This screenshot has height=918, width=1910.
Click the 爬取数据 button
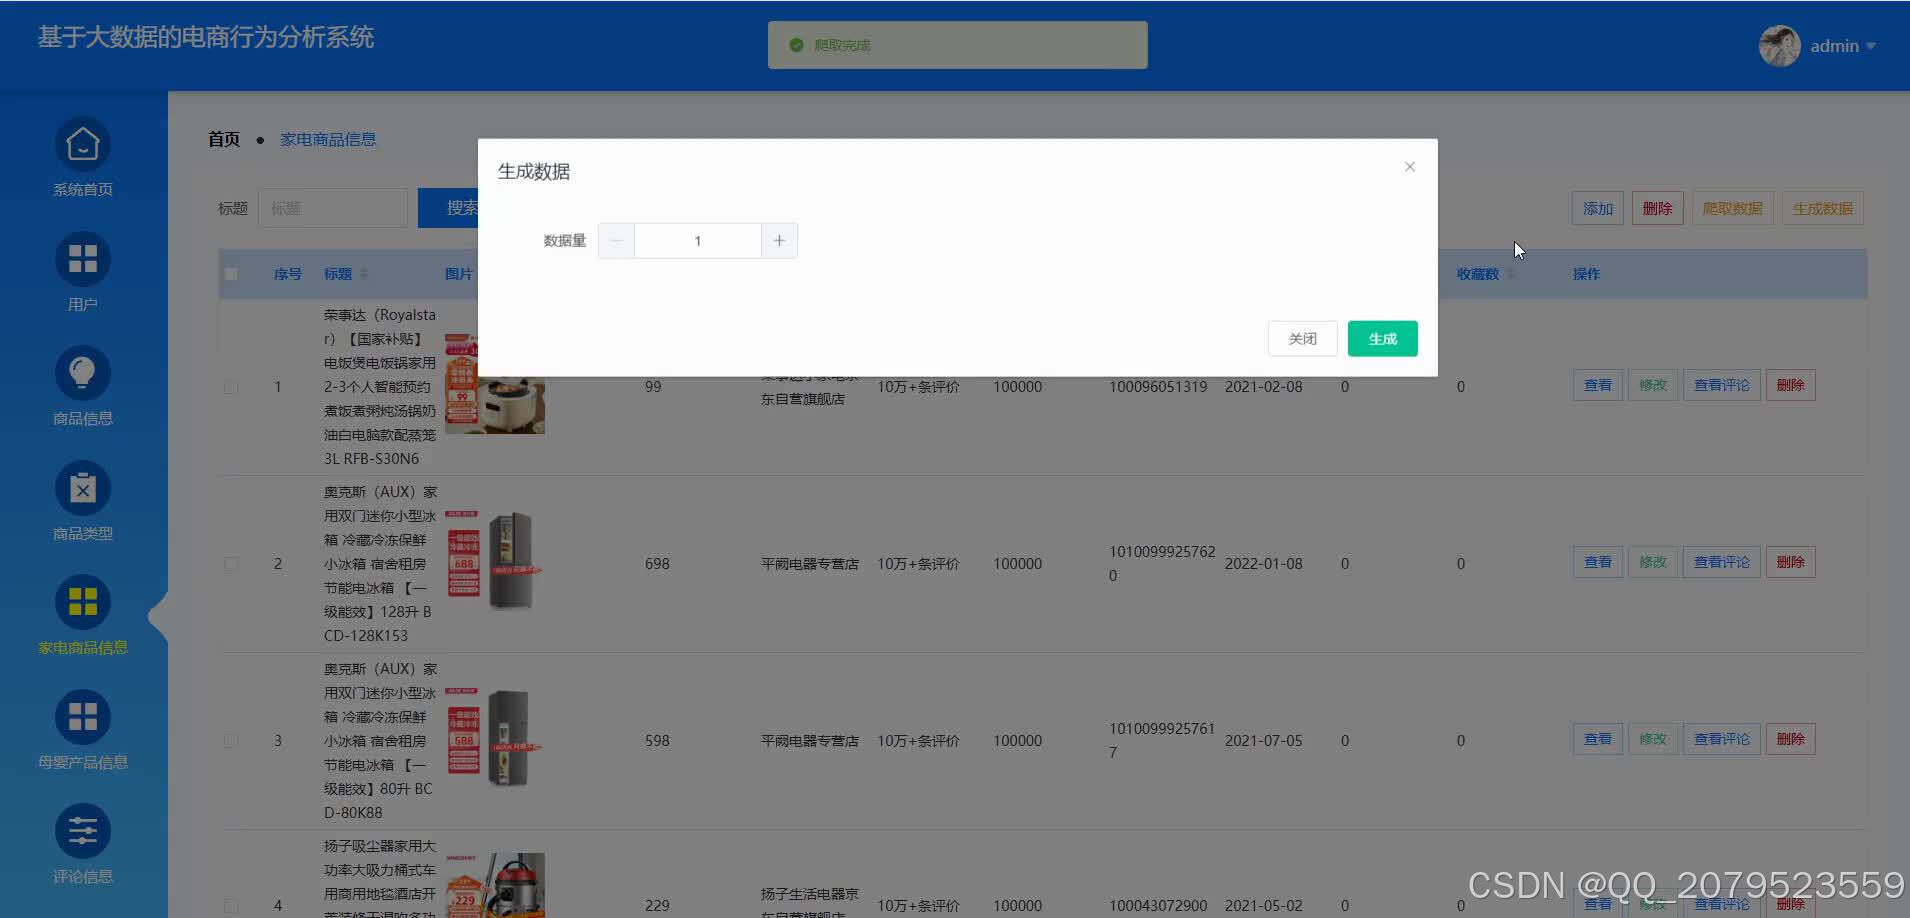coord(1732,208)
